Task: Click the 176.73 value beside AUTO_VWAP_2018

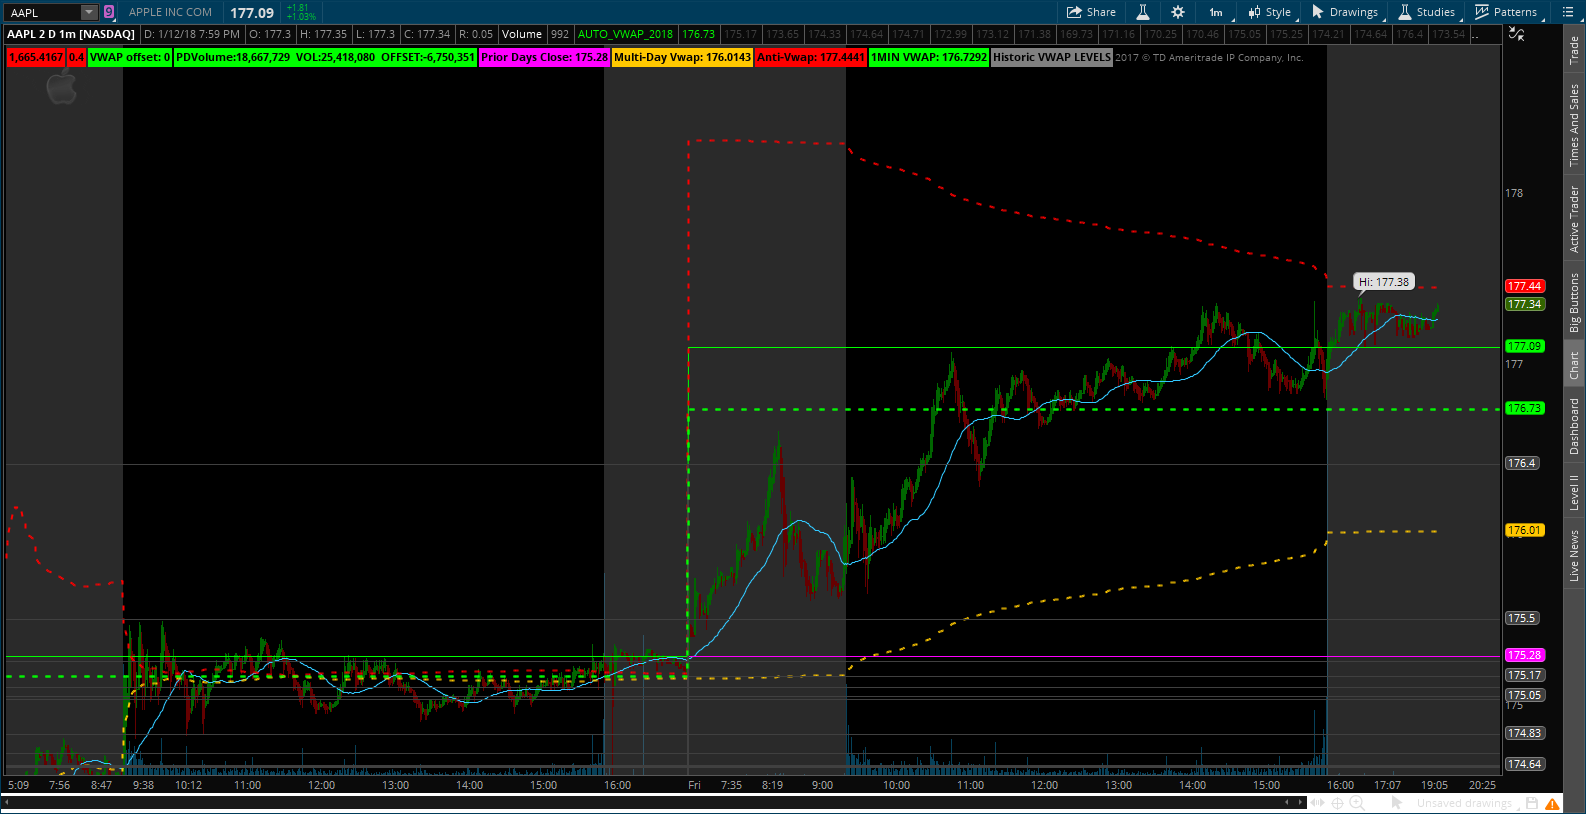Action: point(699,34)
